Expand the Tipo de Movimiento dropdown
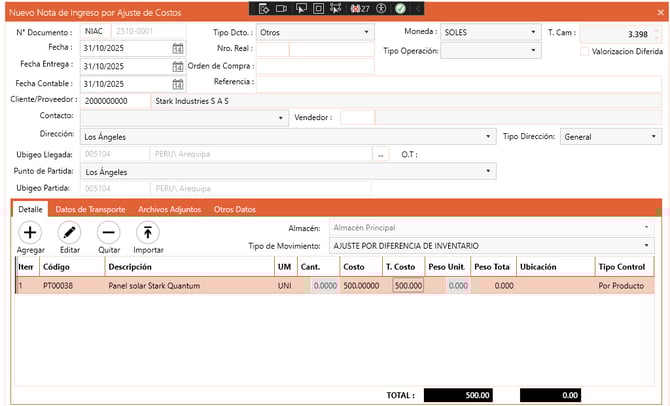Screen dimensions: 670x406 (x=647, y=245)
